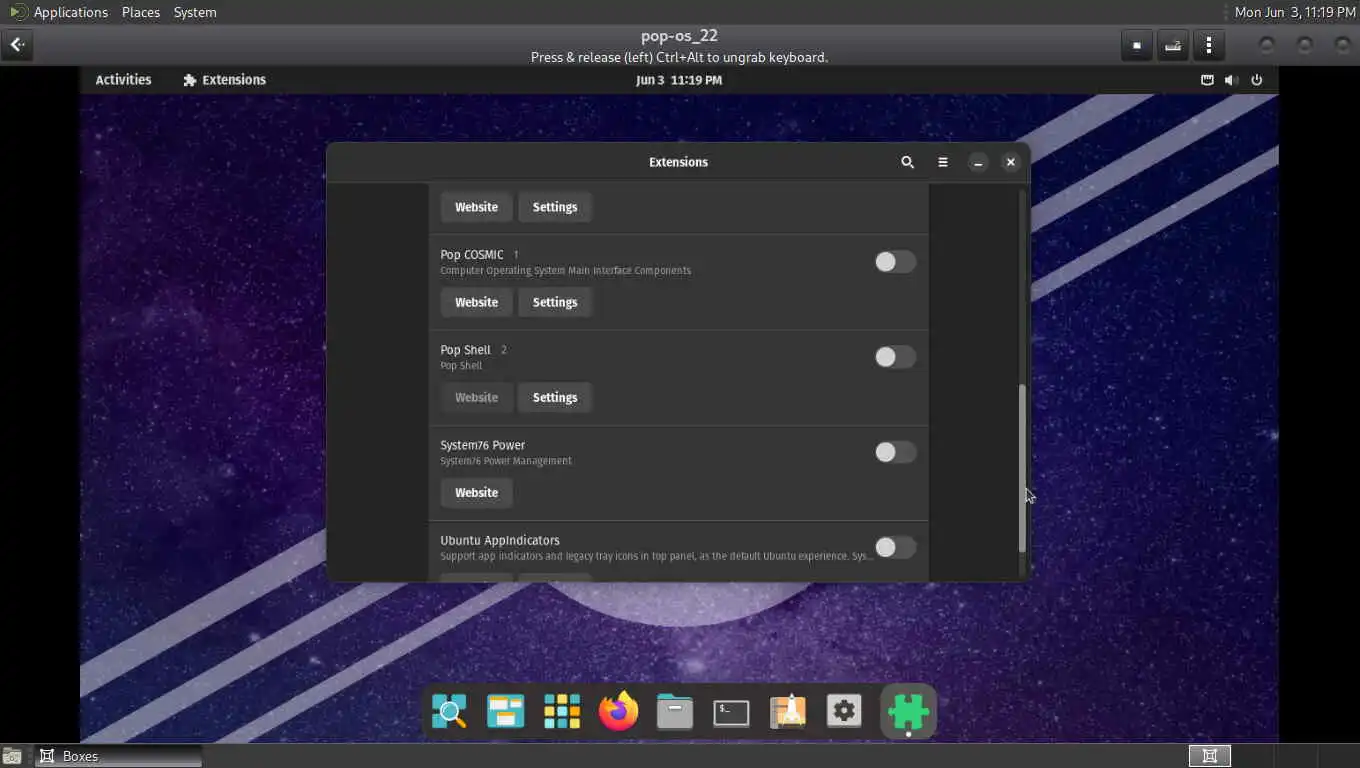Launch Firefox from the dock
Screen dimensions: 1360x768
[x=618, y=711]
